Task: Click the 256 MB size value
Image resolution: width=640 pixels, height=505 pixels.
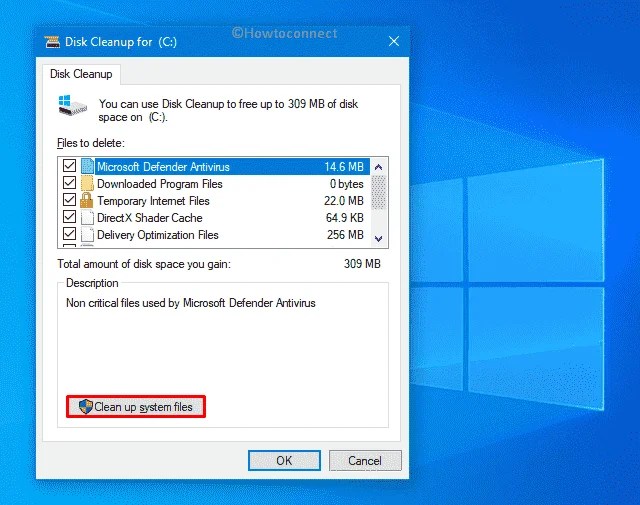Action: 345,235
